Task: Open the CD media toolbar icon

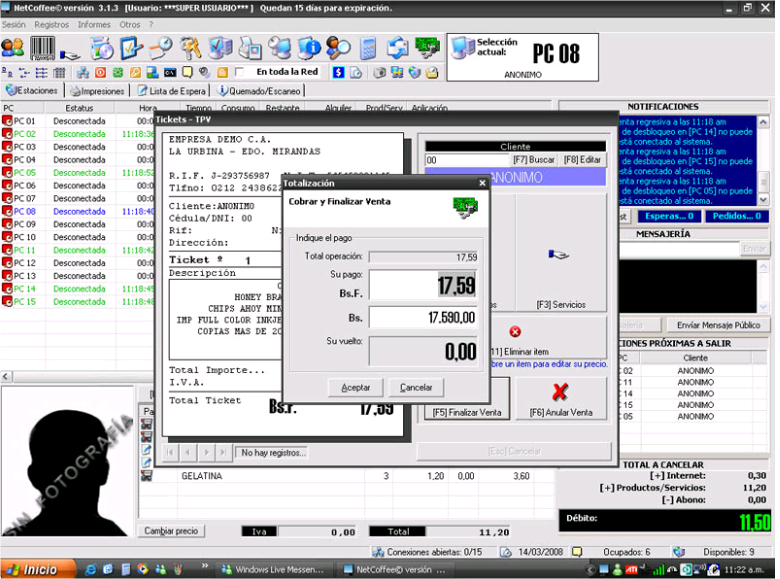Action: [x=102, y=48]
